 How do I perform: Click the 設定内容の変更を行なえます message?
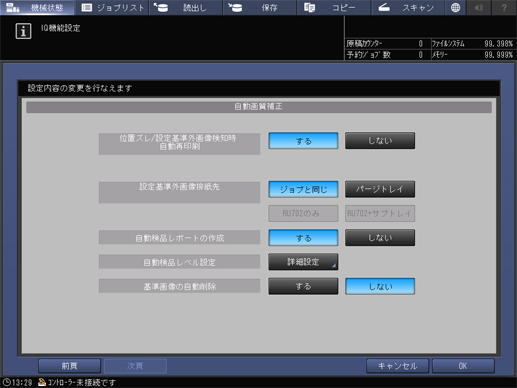click(x=80, y=88)
